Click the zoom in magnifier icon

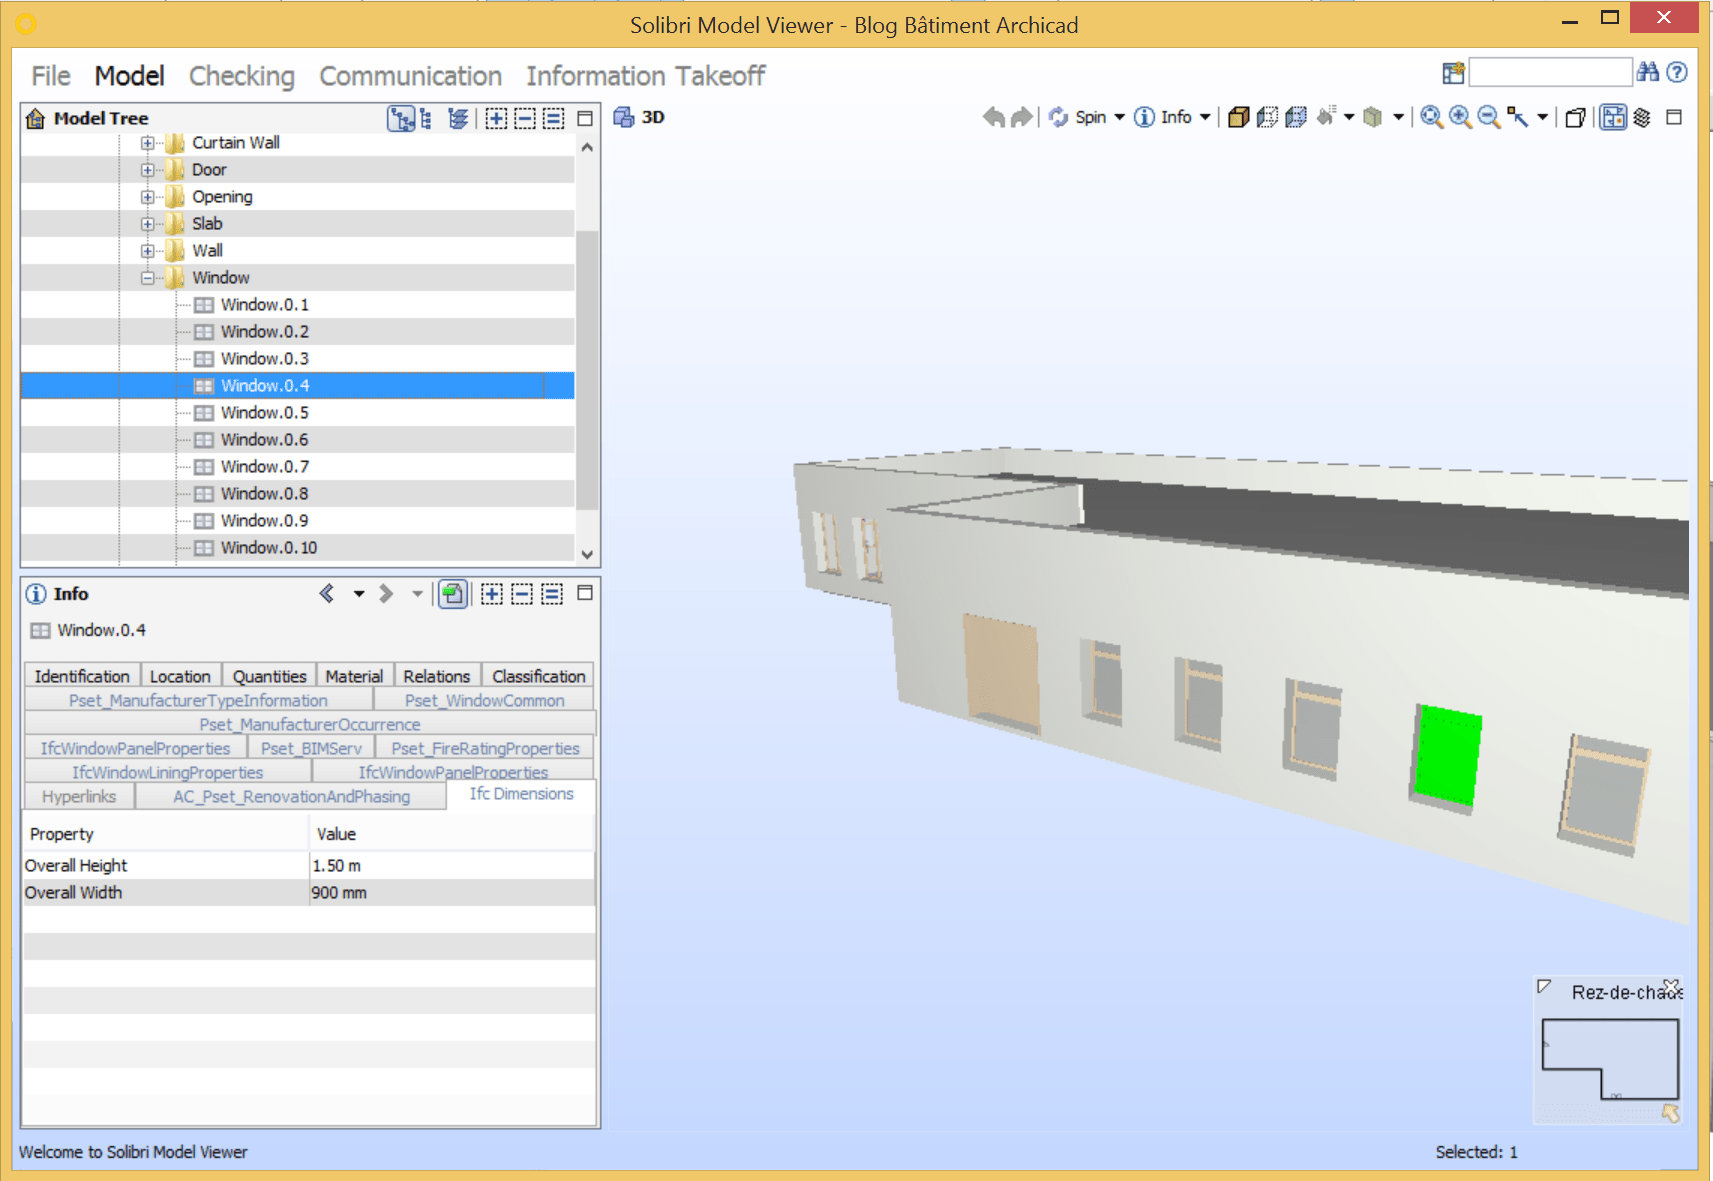[1460, 117]
